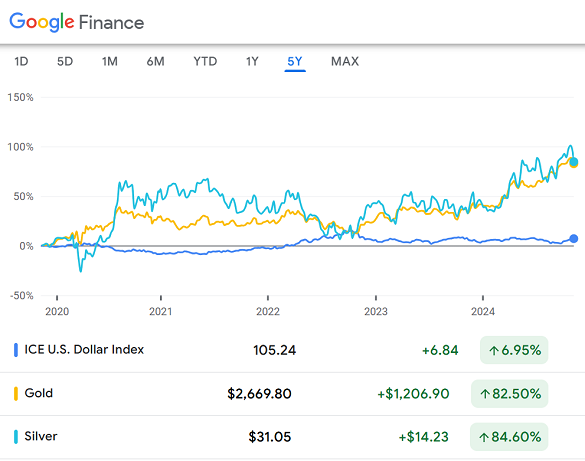Click the +$1,206.90 change value
Viewport: 585px width, 461px height.
[413, 394]
